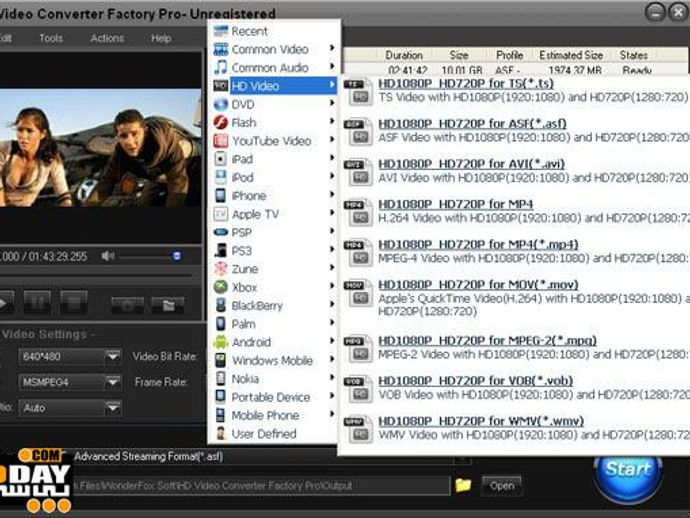Image resolution: width=690 pixels, height=518 pixels.
Task: Click the iPod device icon
Action: (220, 177)
